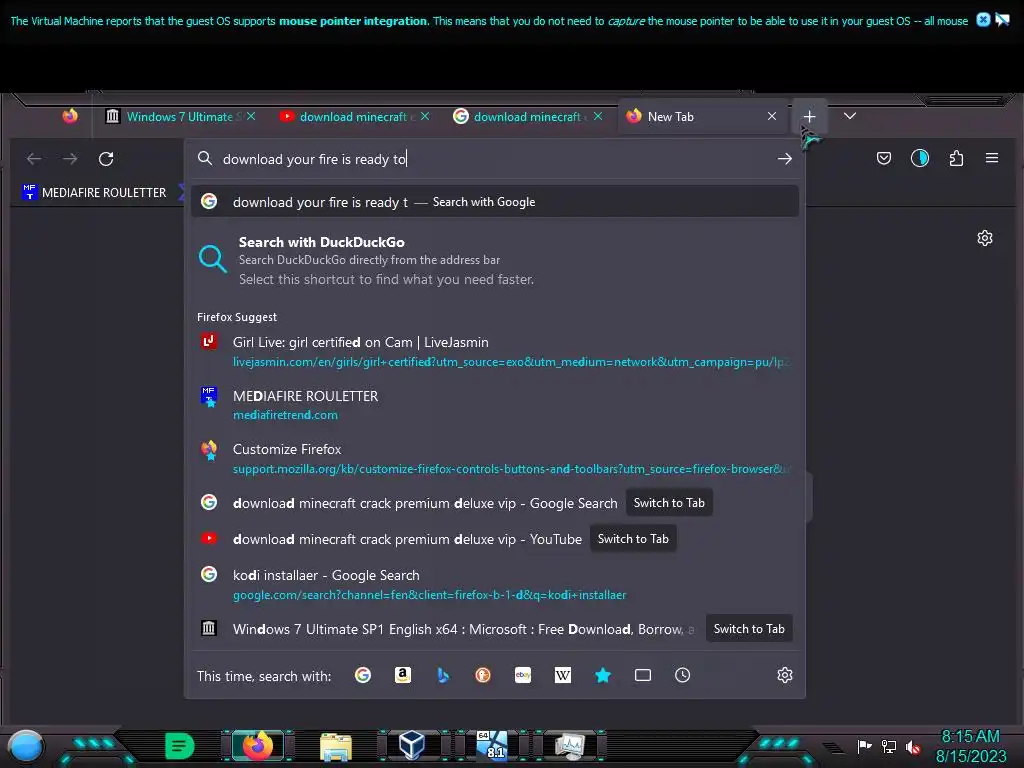Open muted volume tray icon
1024x768 pixels.
pos(913,747)
